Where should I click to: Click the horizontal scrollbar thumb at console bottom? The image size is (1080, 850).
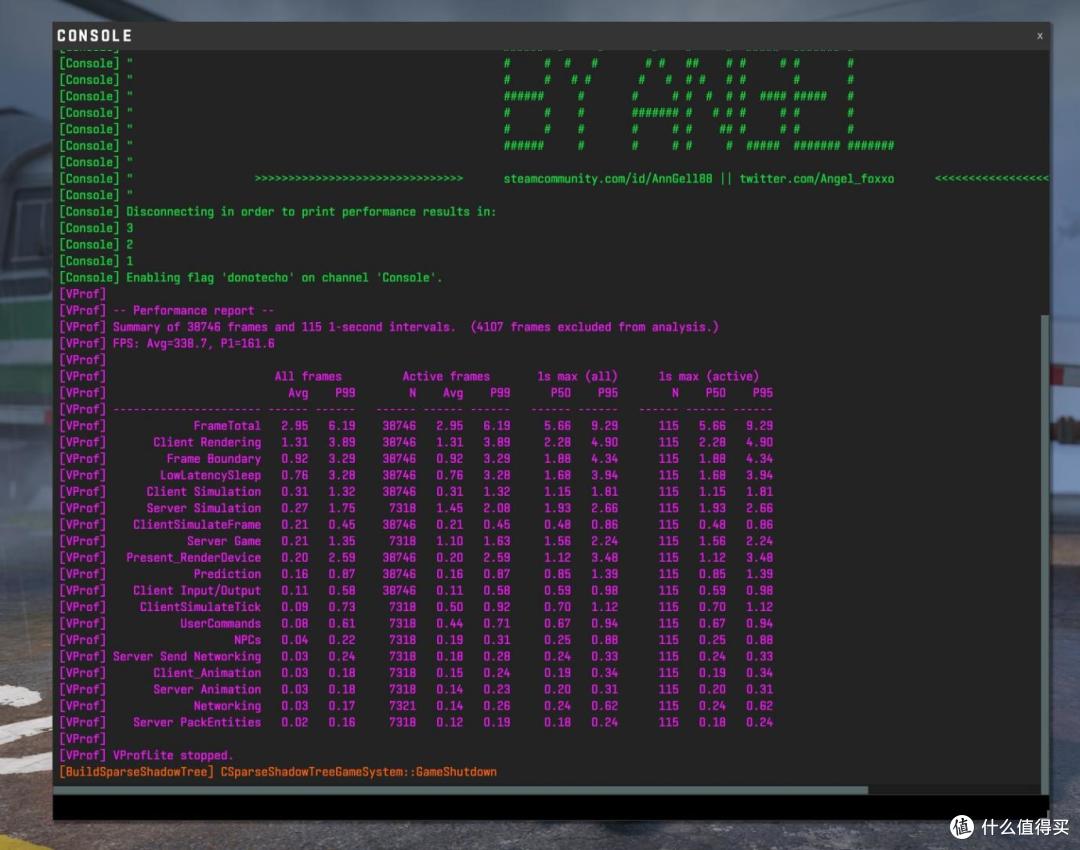point(461,789)
